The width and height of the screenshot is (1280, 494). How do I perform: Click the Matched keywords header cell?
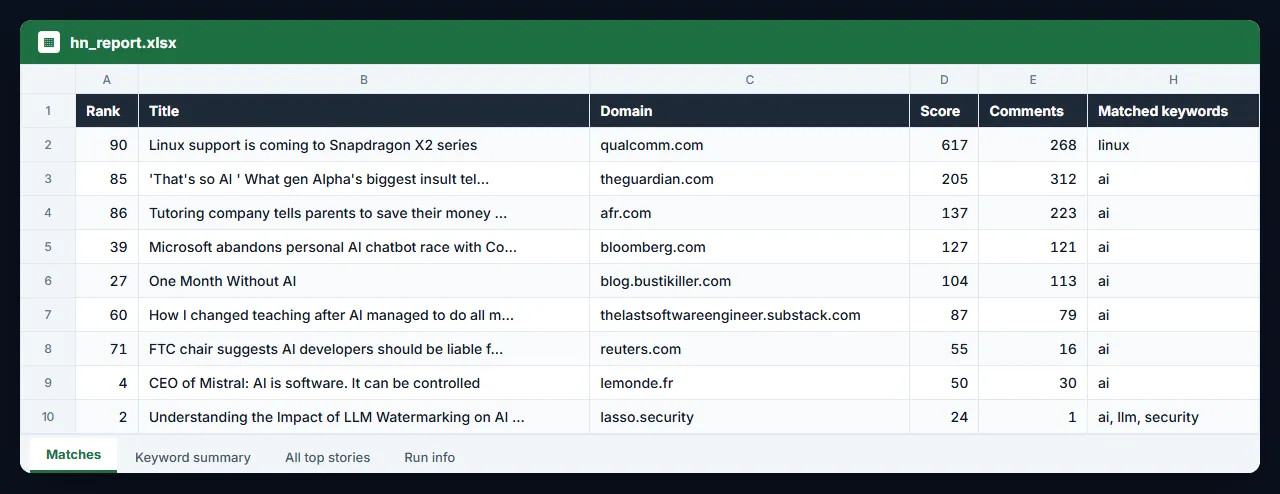click(x=1173, y=111)
